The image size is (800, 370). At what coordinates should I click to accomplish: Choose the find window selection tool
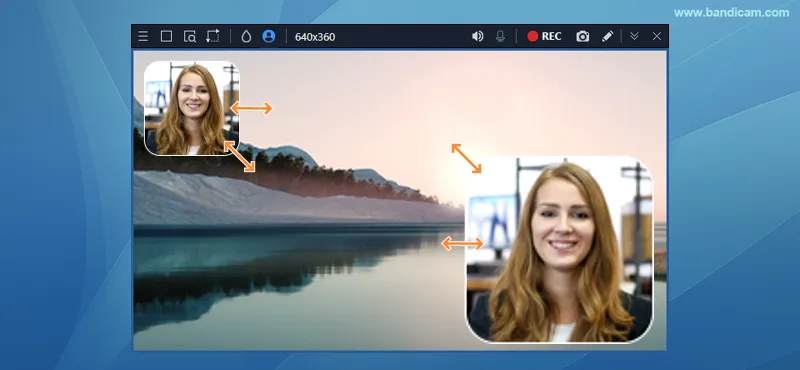coord(190,36)
